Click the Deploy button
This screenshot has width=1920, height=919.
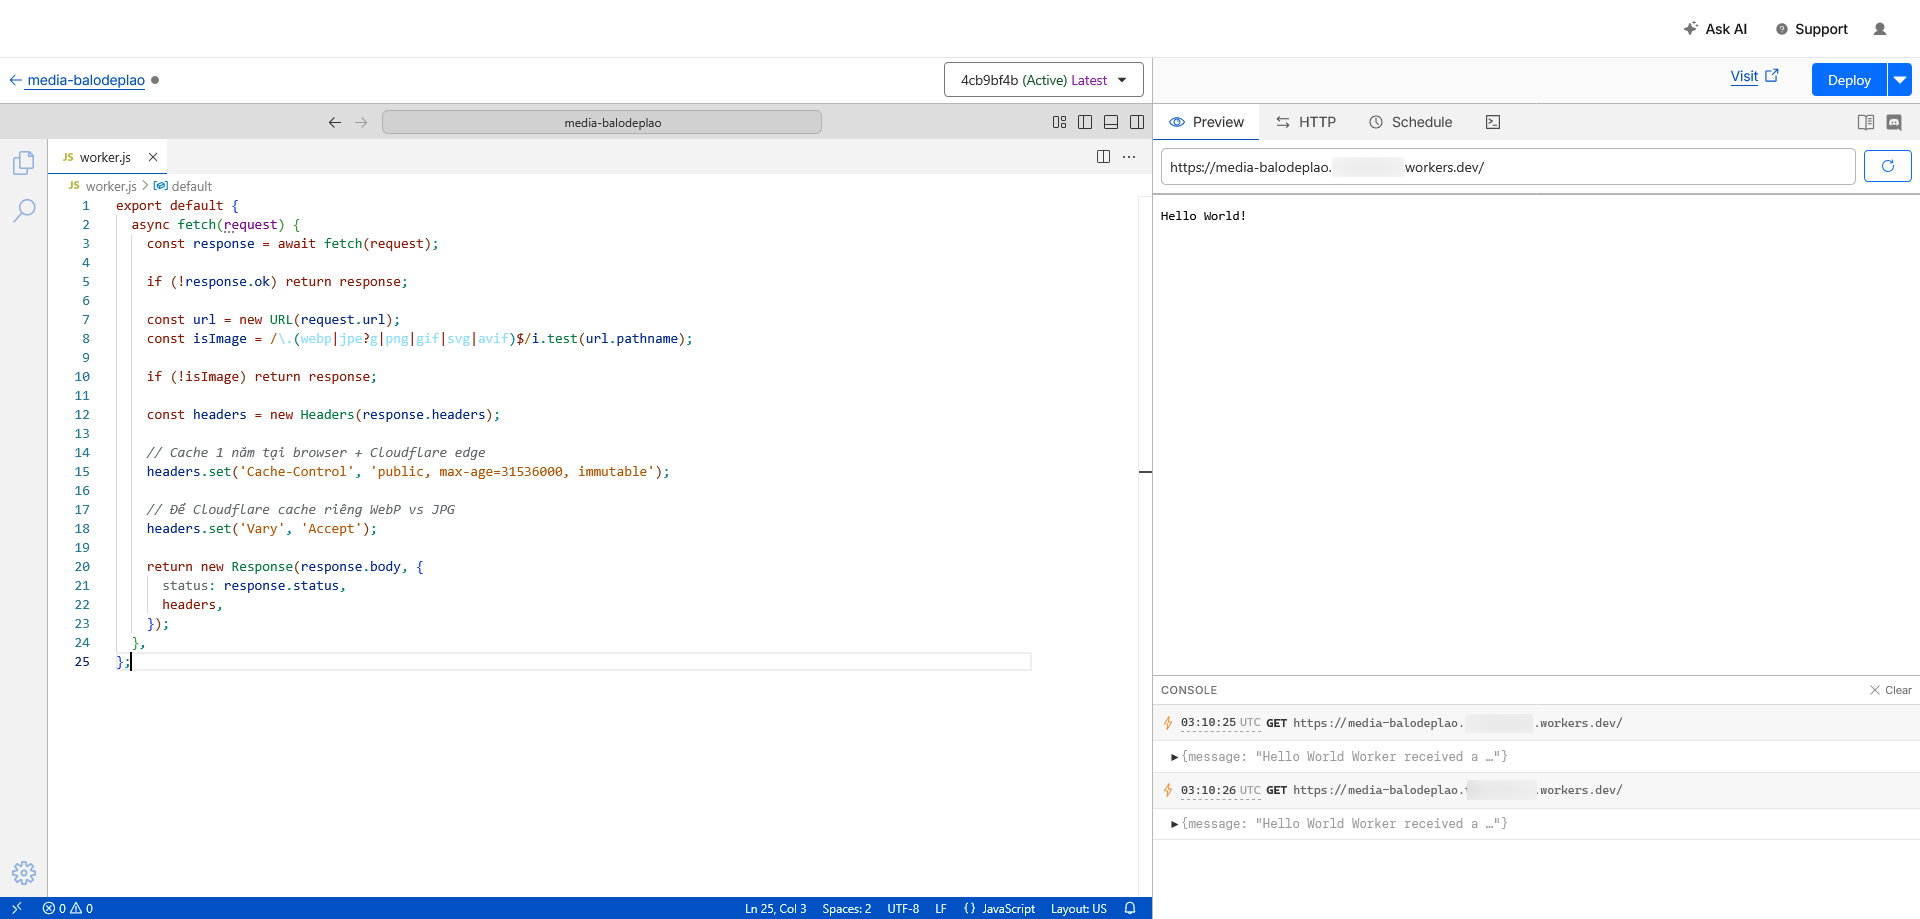(x=1848, y=80)
